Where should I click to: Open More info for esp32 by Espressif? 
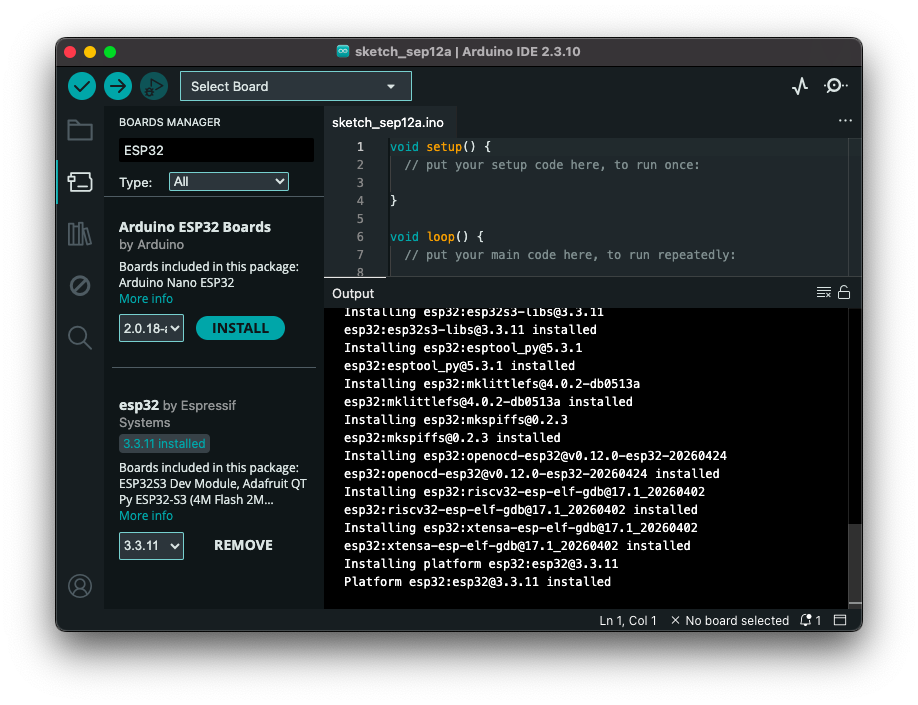coord(146,516)
